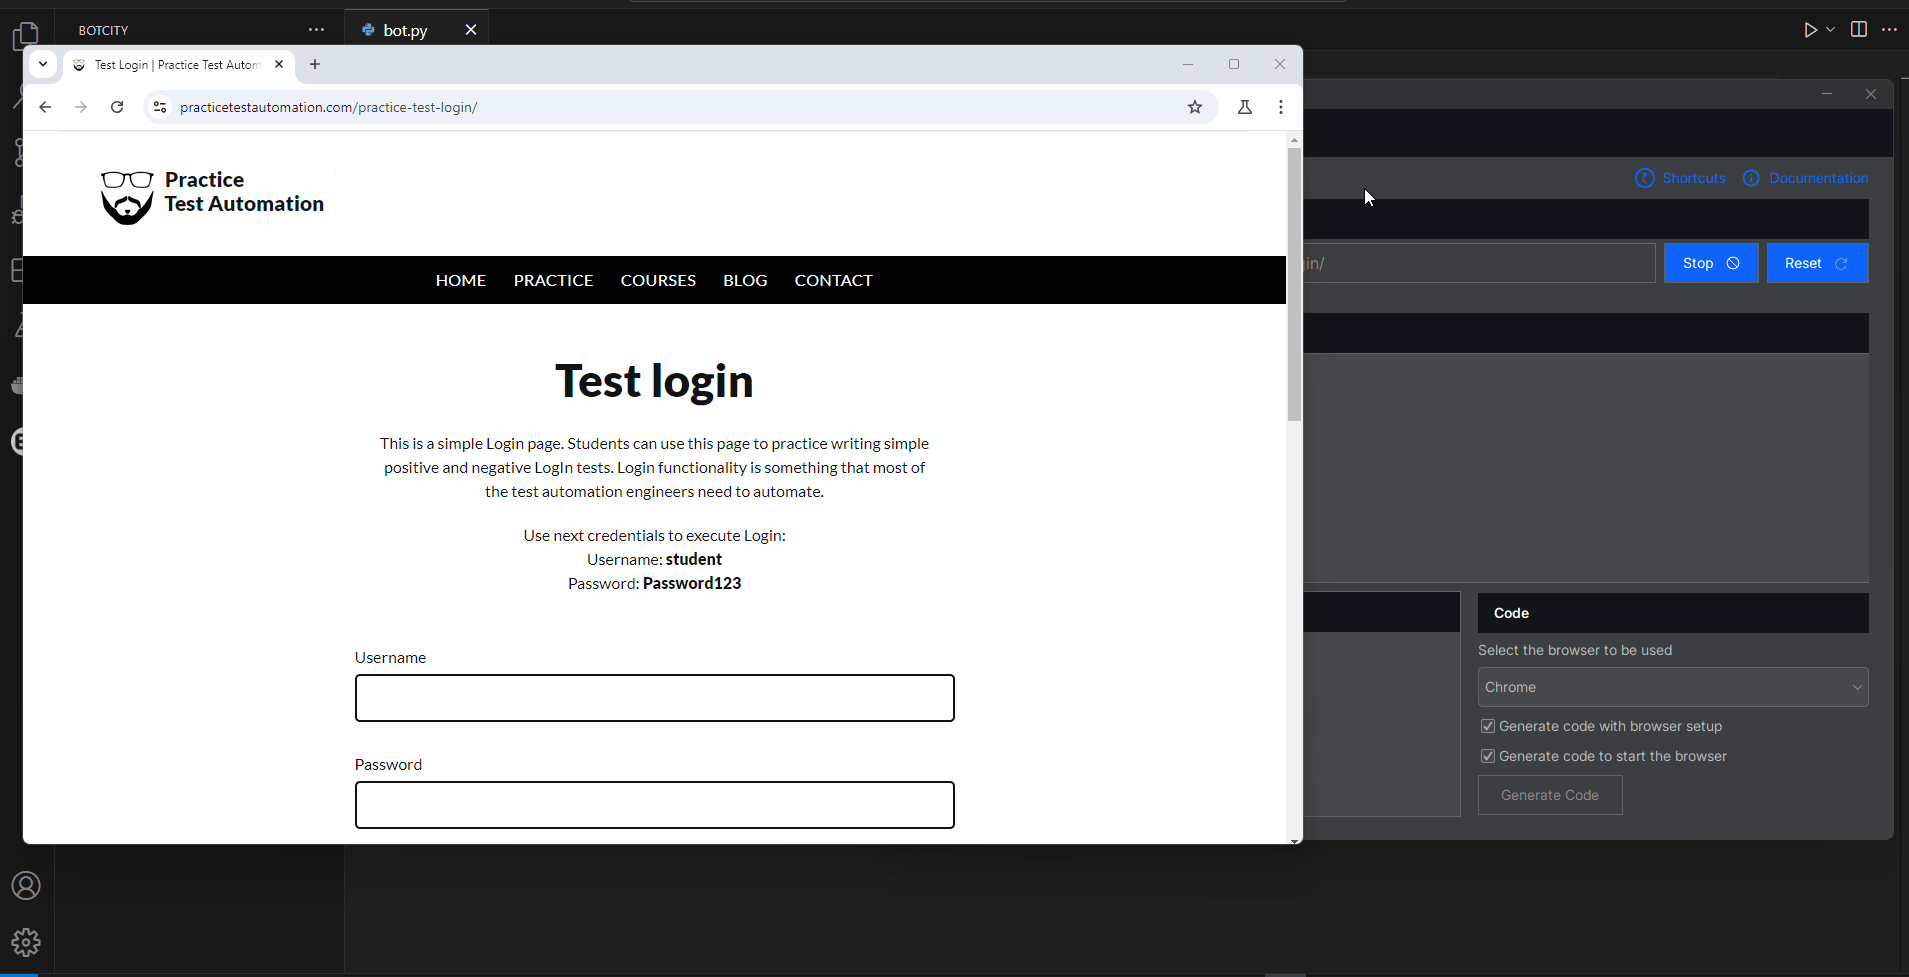This screenshot has height=977, width=1909.
Task: Open the Documentation link
Action: [1806, 178]
